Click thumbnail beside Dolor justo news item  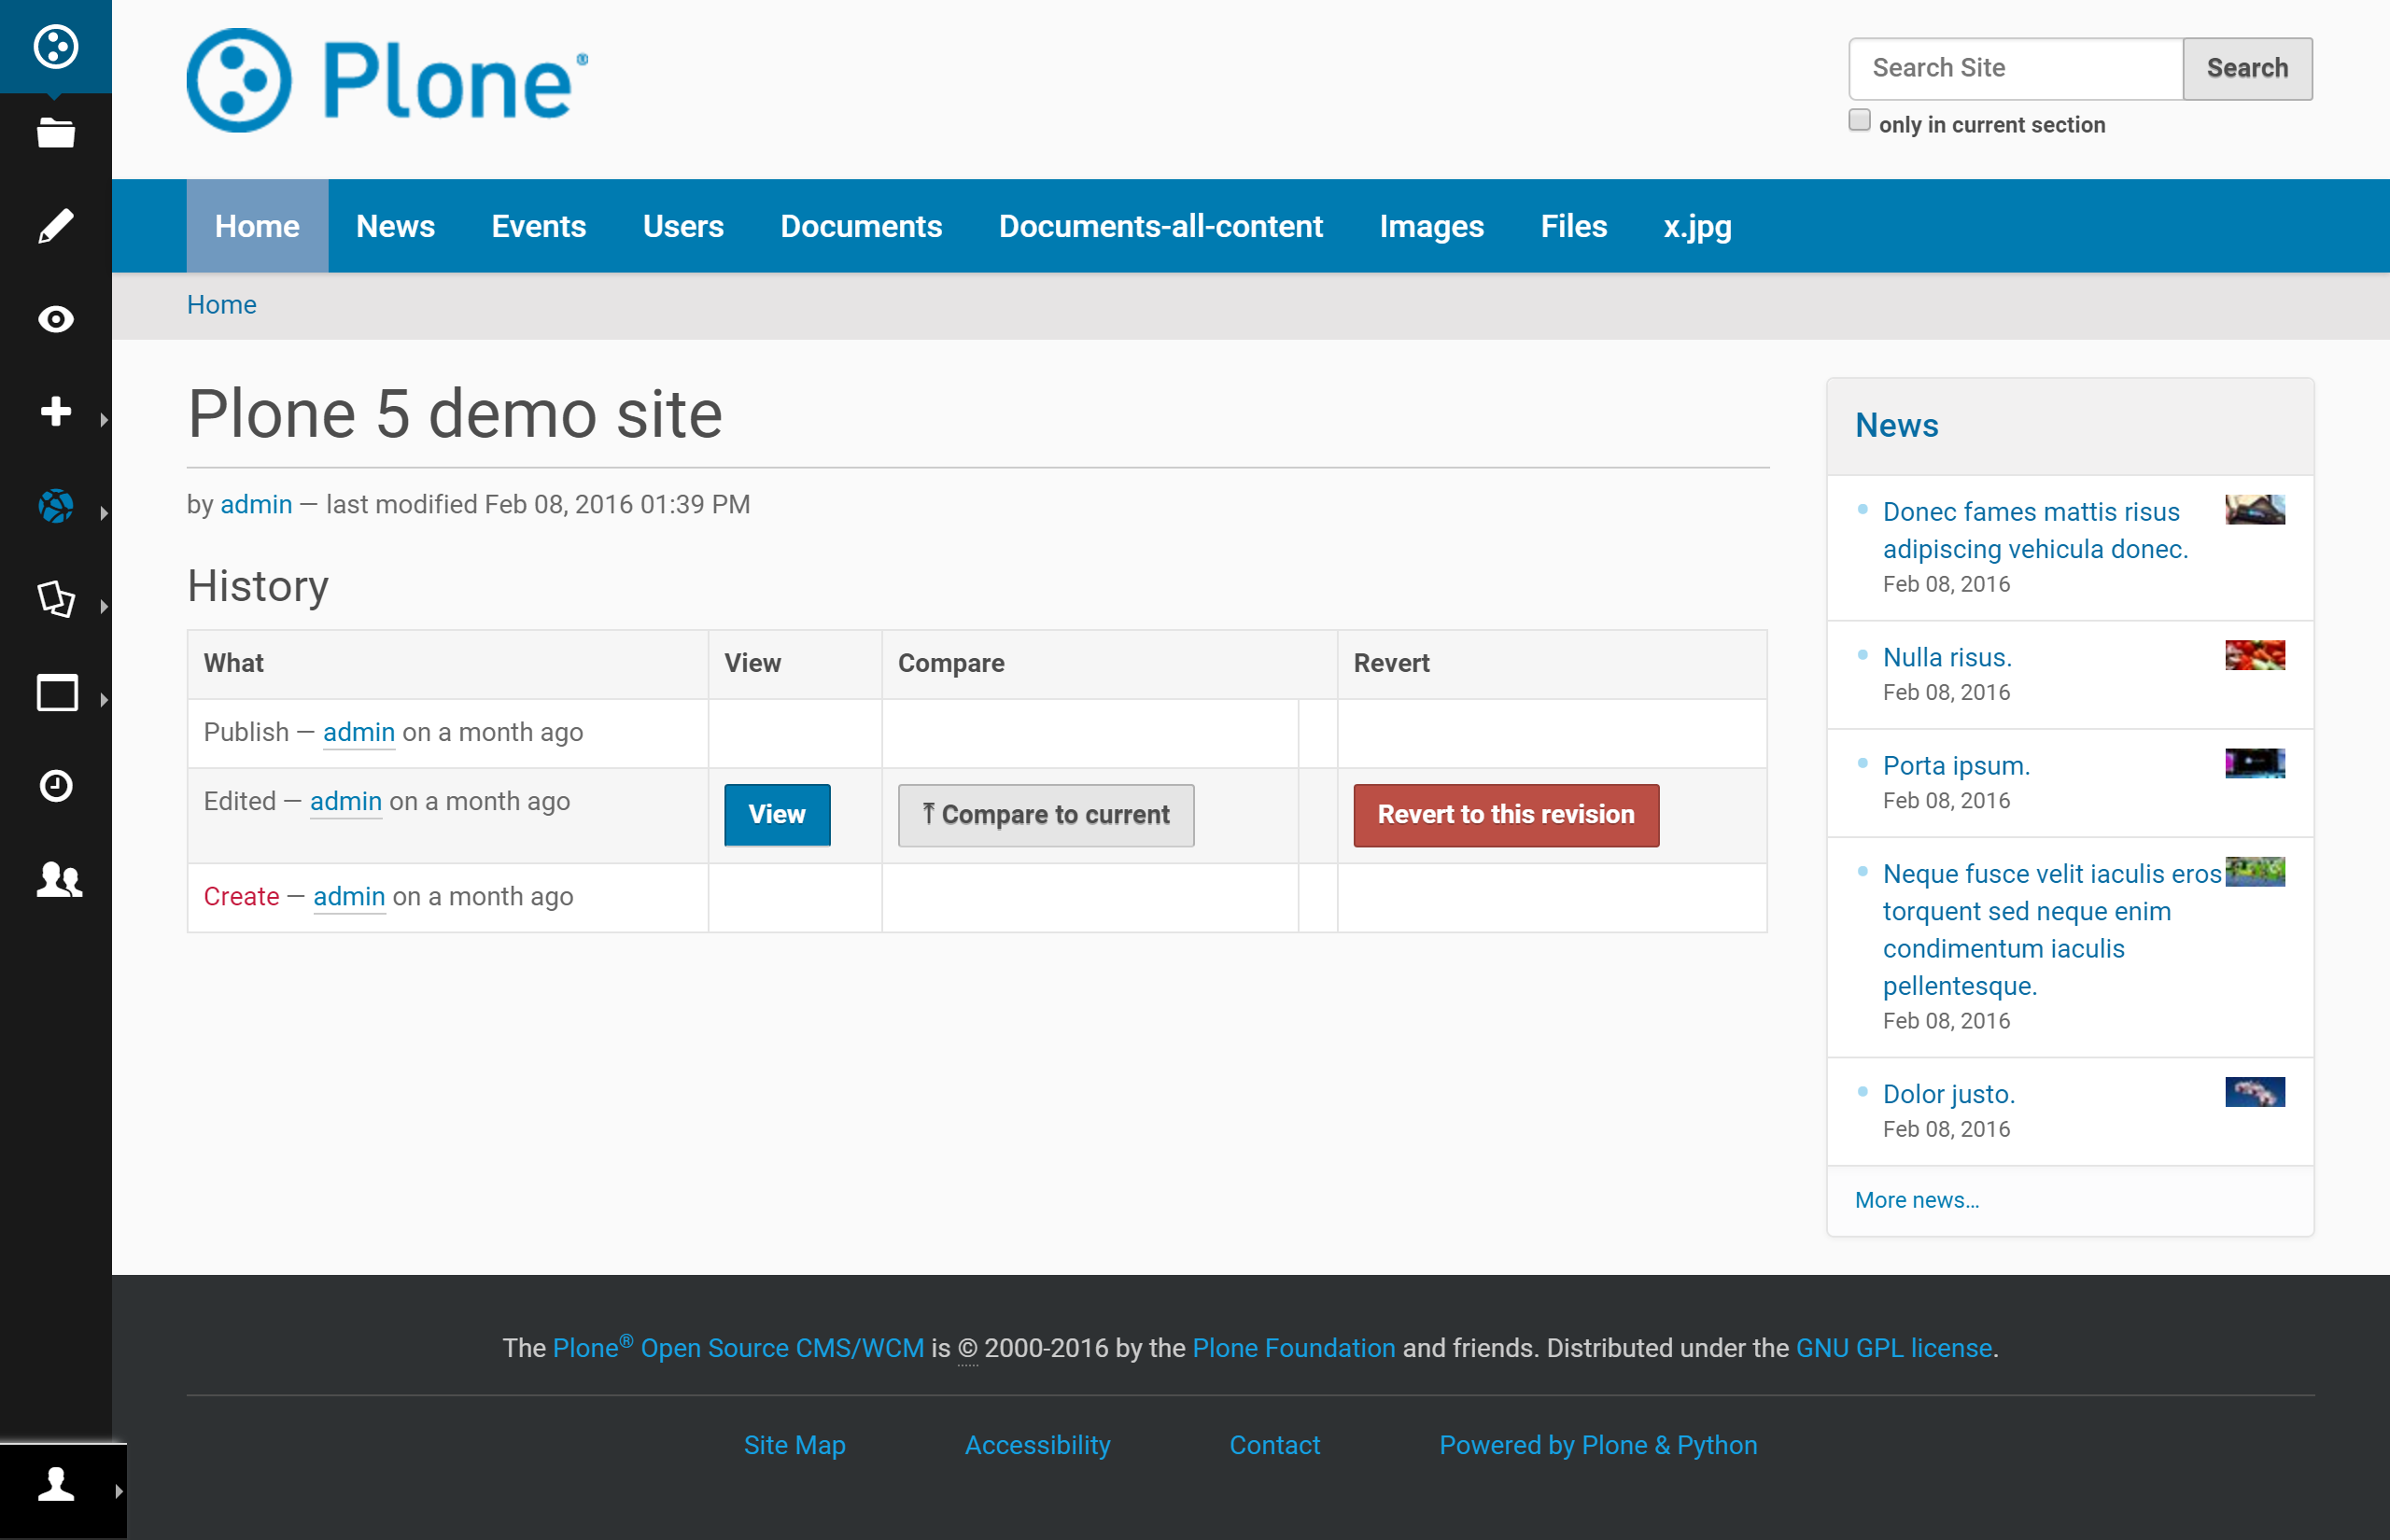pos(2254,1092)
